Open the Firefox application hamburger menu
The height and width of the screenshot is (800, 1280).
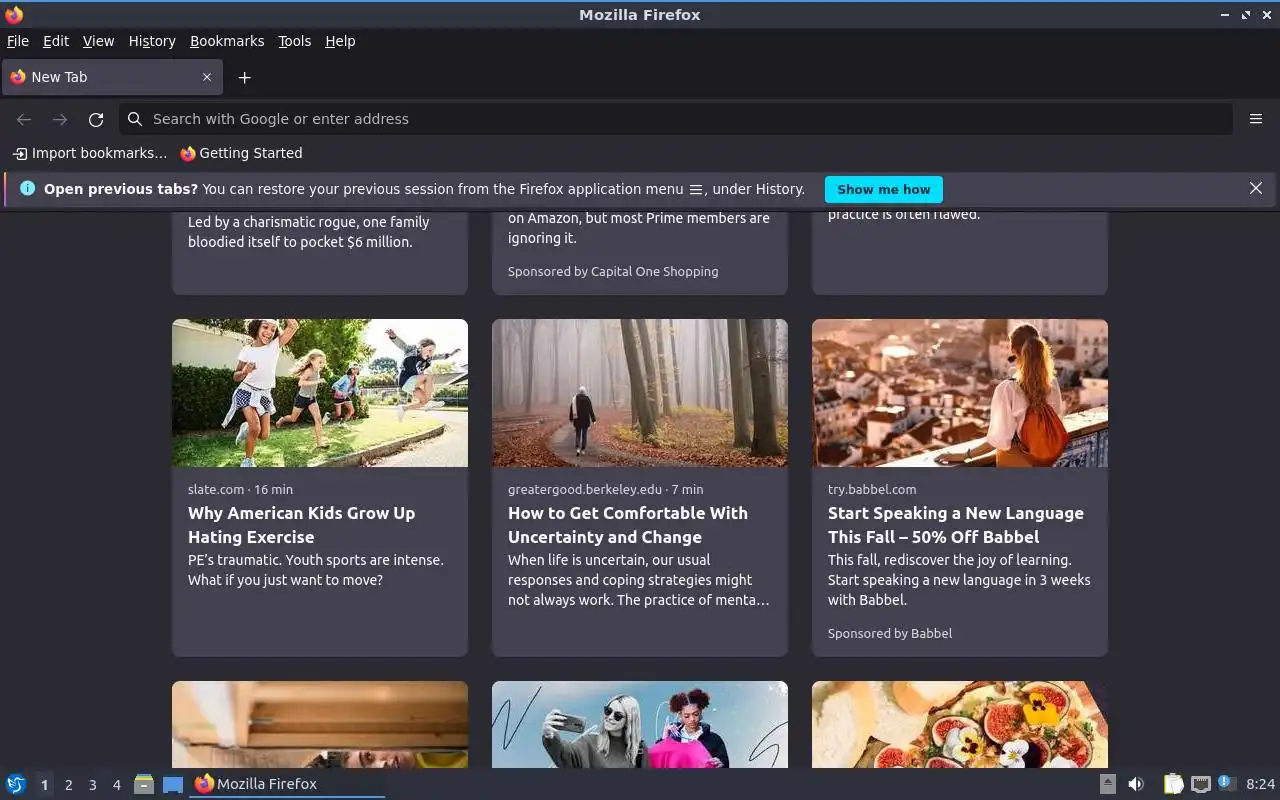point(1256,119)
